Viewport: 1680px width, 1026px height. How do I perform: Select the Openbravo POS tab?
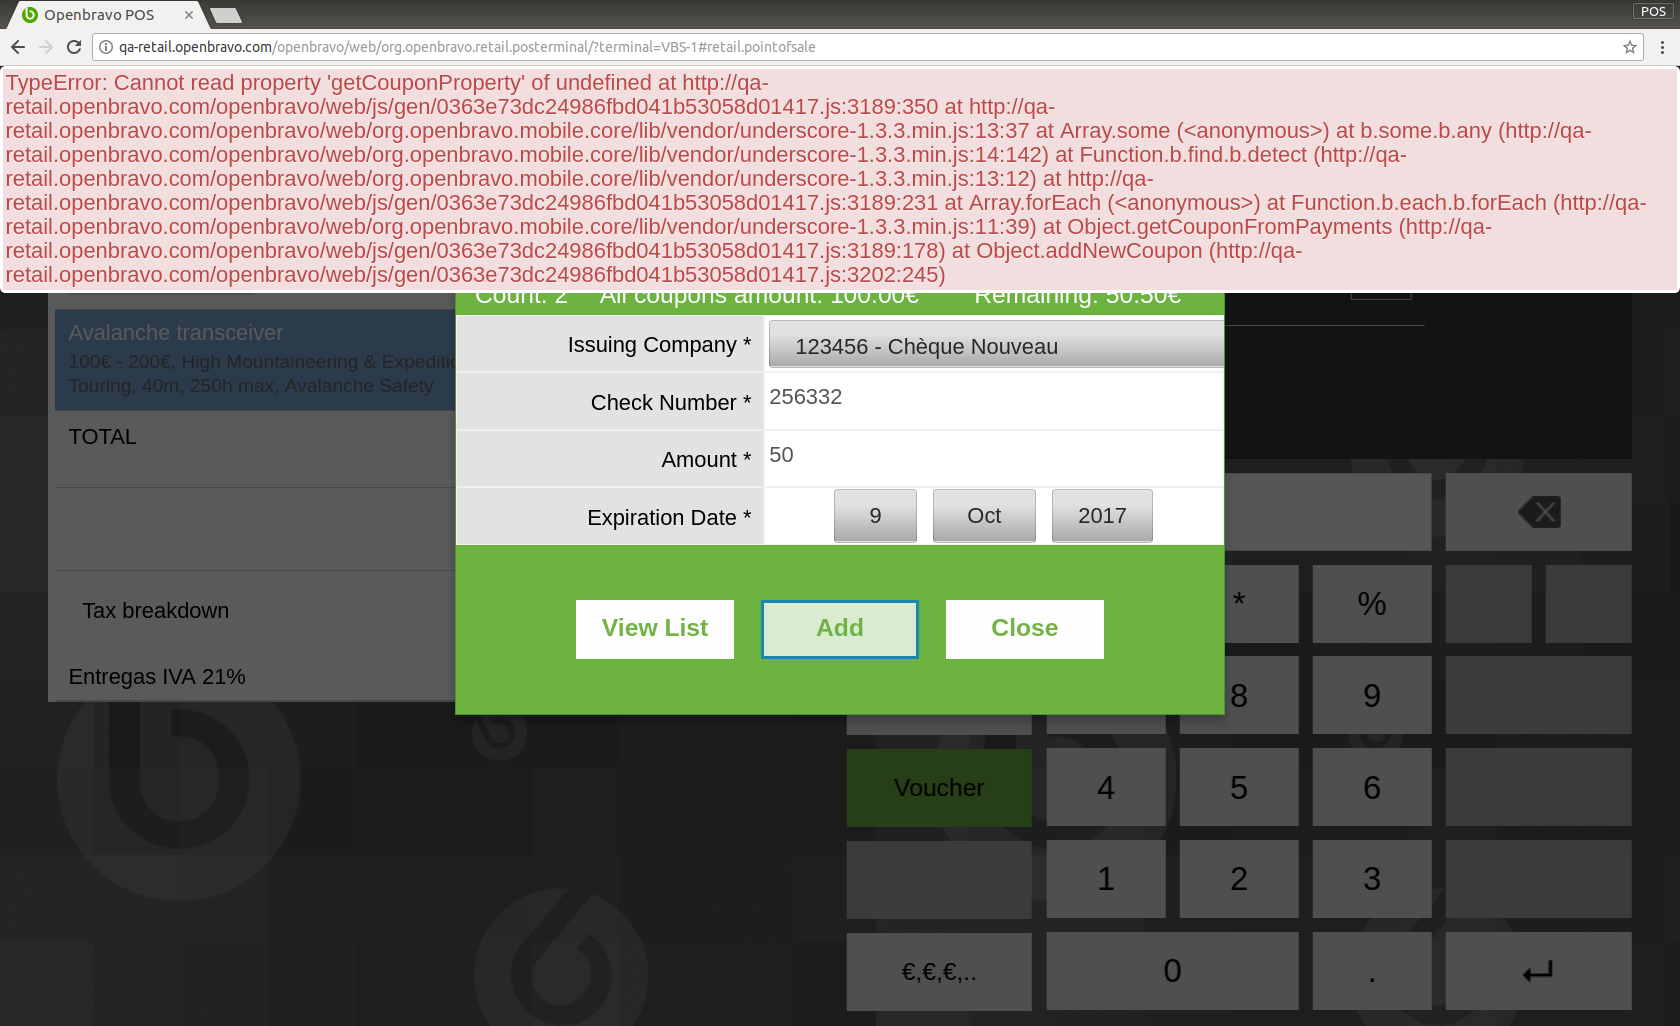100,15
